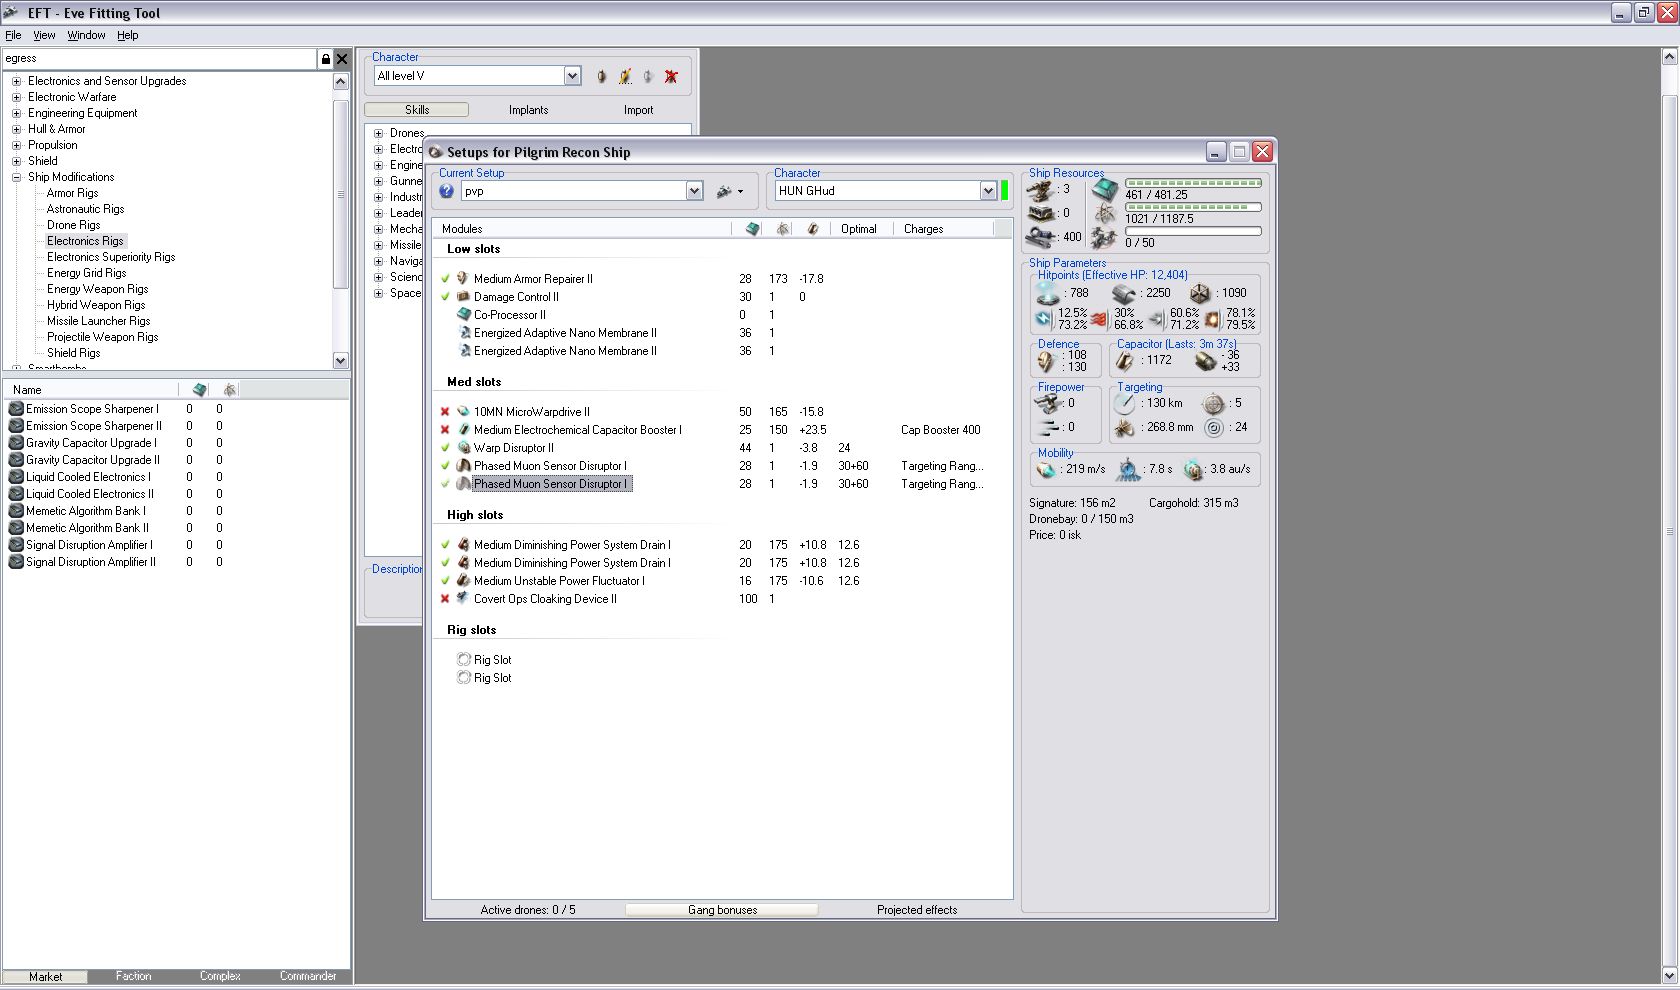Click the powergrid usage bar above 1021 / 1187.5
Viewport: 1680px width, 990px height.
tap(1193, 207)
